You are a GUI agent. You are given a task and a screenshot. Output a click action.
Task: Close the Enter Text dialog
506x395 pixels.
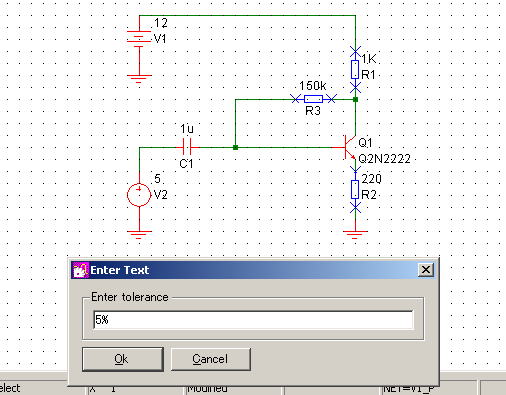click(426, 269)
